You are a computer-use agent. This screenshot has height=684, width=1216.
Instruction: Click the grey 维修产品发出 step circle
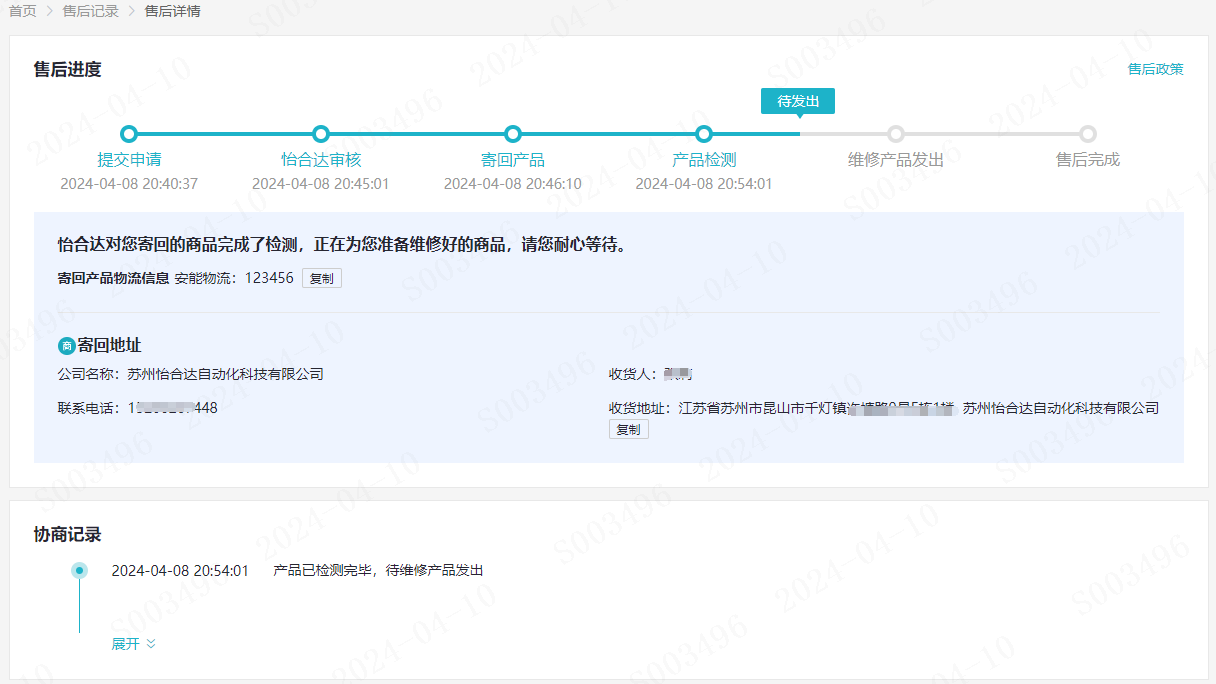(x=896, y=134)
